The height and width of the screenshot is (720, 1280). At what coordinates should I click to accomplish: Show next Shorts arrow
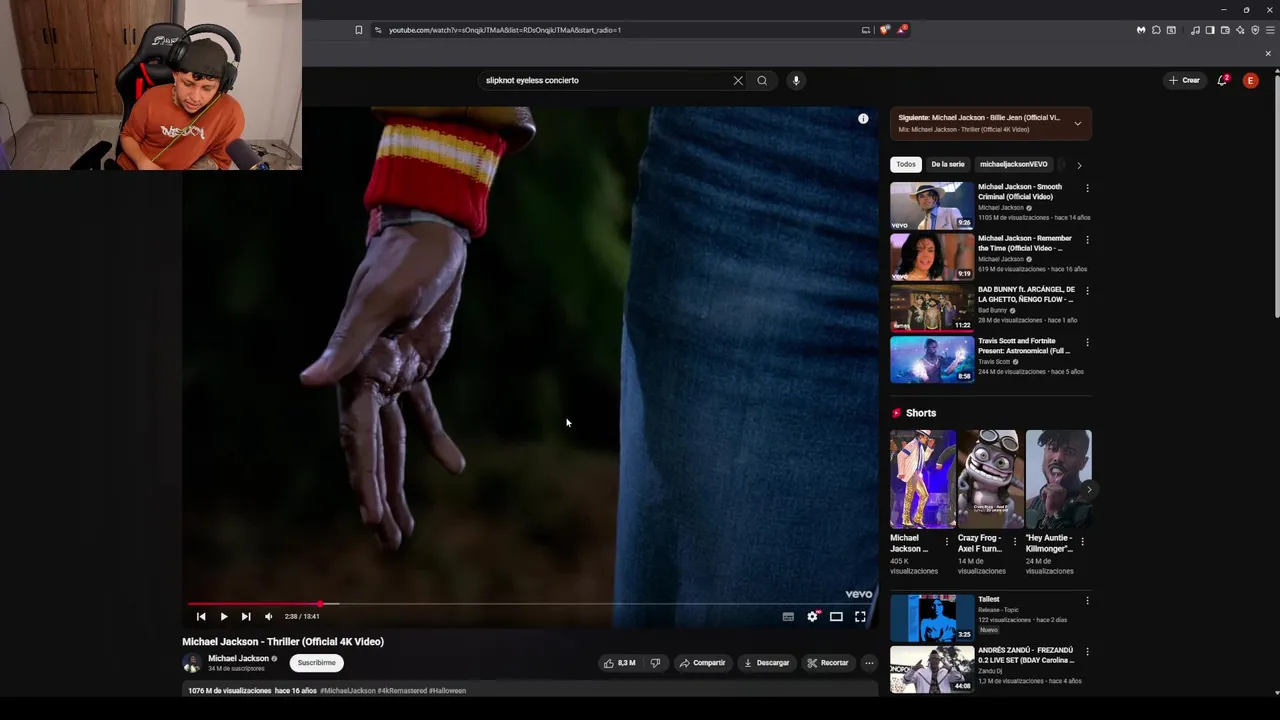point(1089,489)
